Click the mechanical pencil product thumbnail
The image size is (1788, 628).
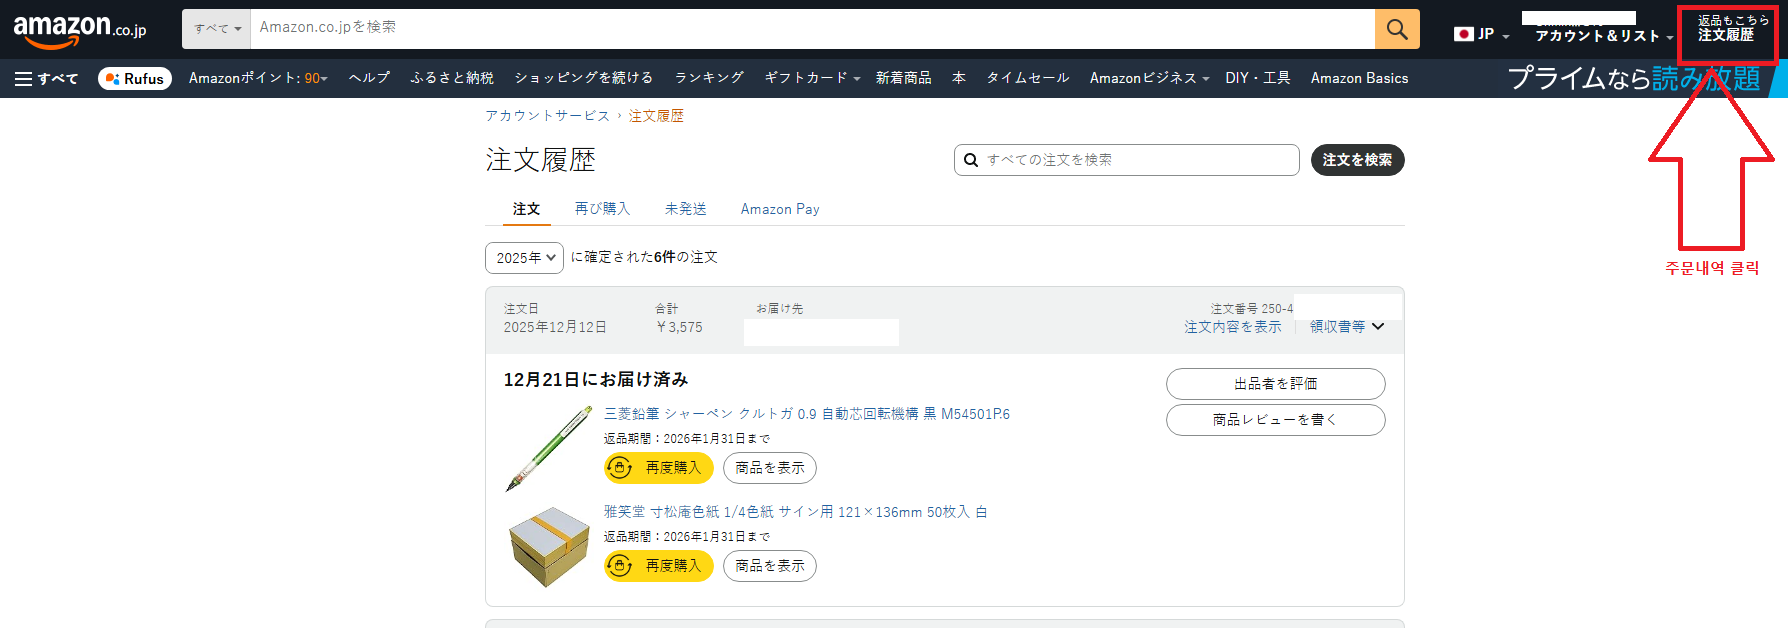pos(548,448)
